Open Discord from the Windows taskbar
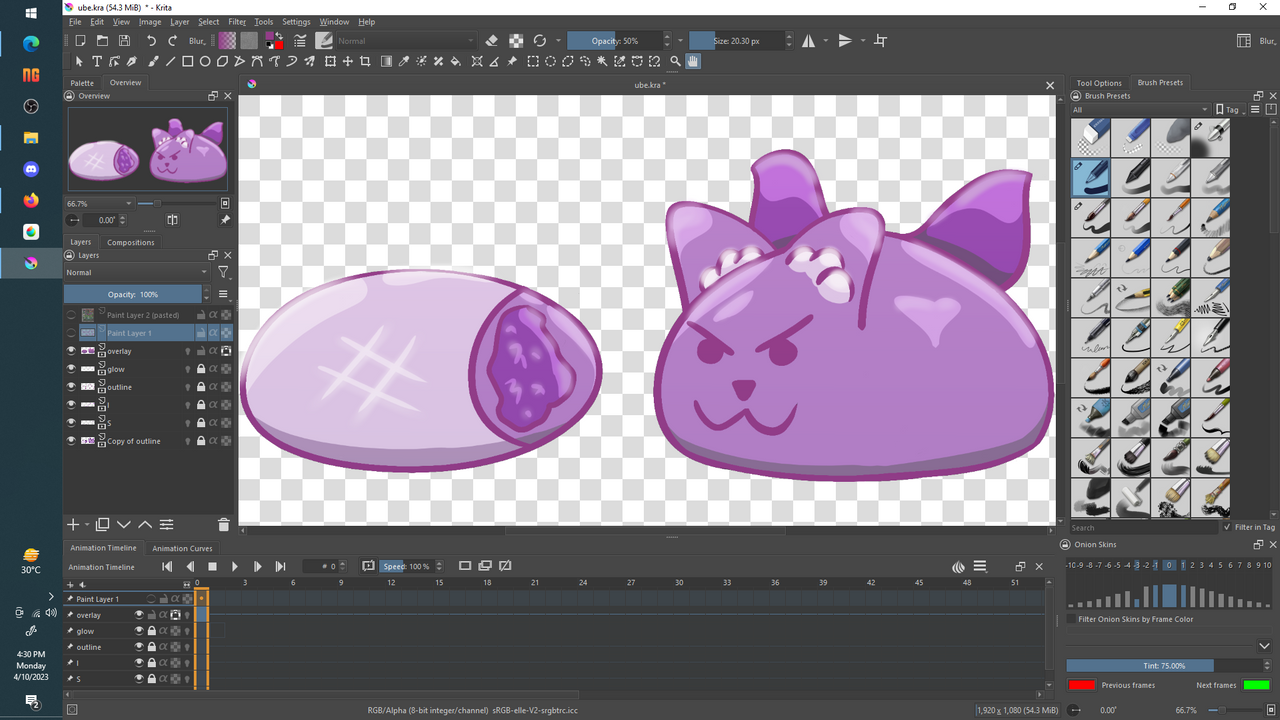Screen dimensions: 1280x720 31,169
